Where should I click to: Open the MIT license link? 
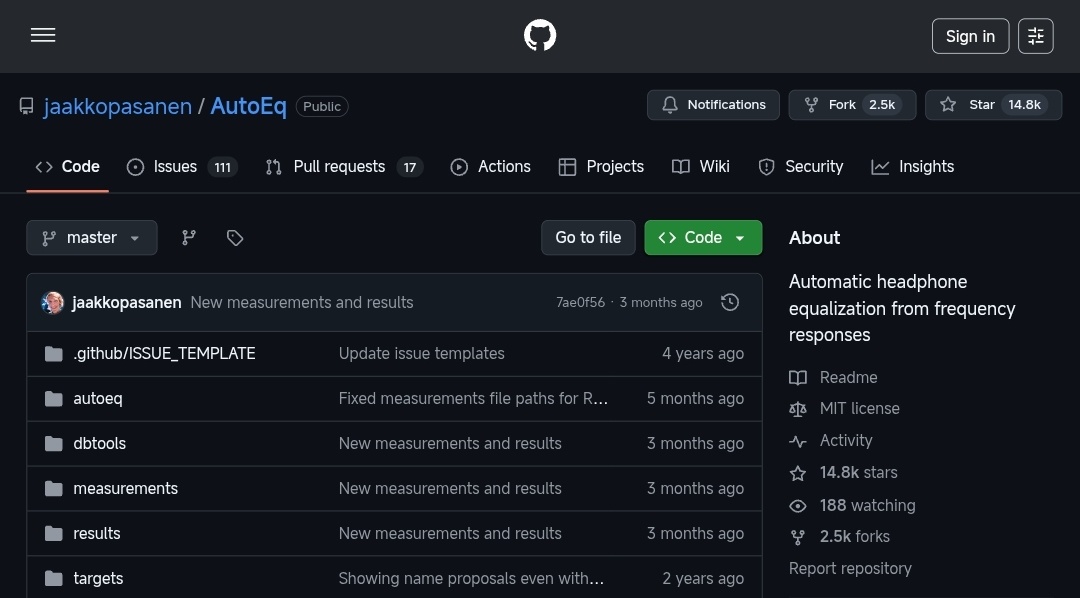pyautogui.click(x=859, y=408)
